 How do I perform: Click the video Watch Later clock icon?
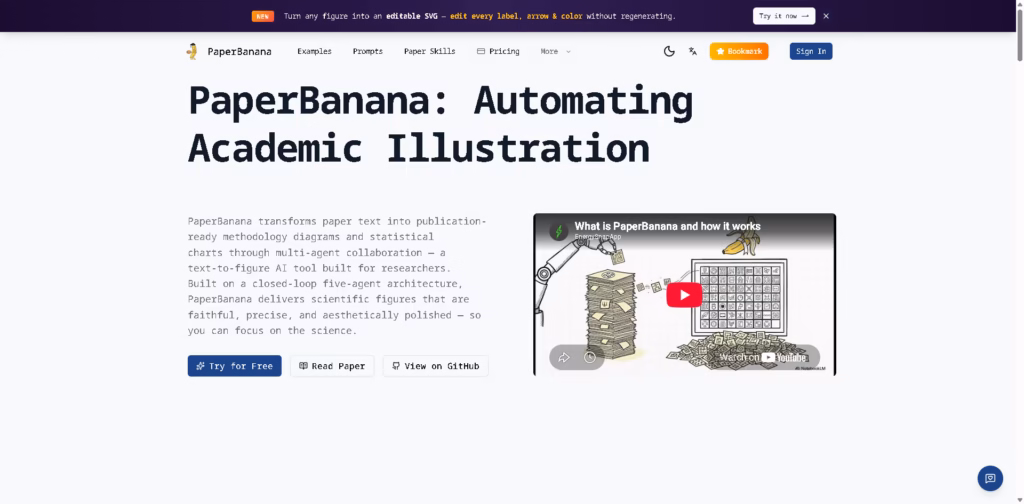pos(590,357)
